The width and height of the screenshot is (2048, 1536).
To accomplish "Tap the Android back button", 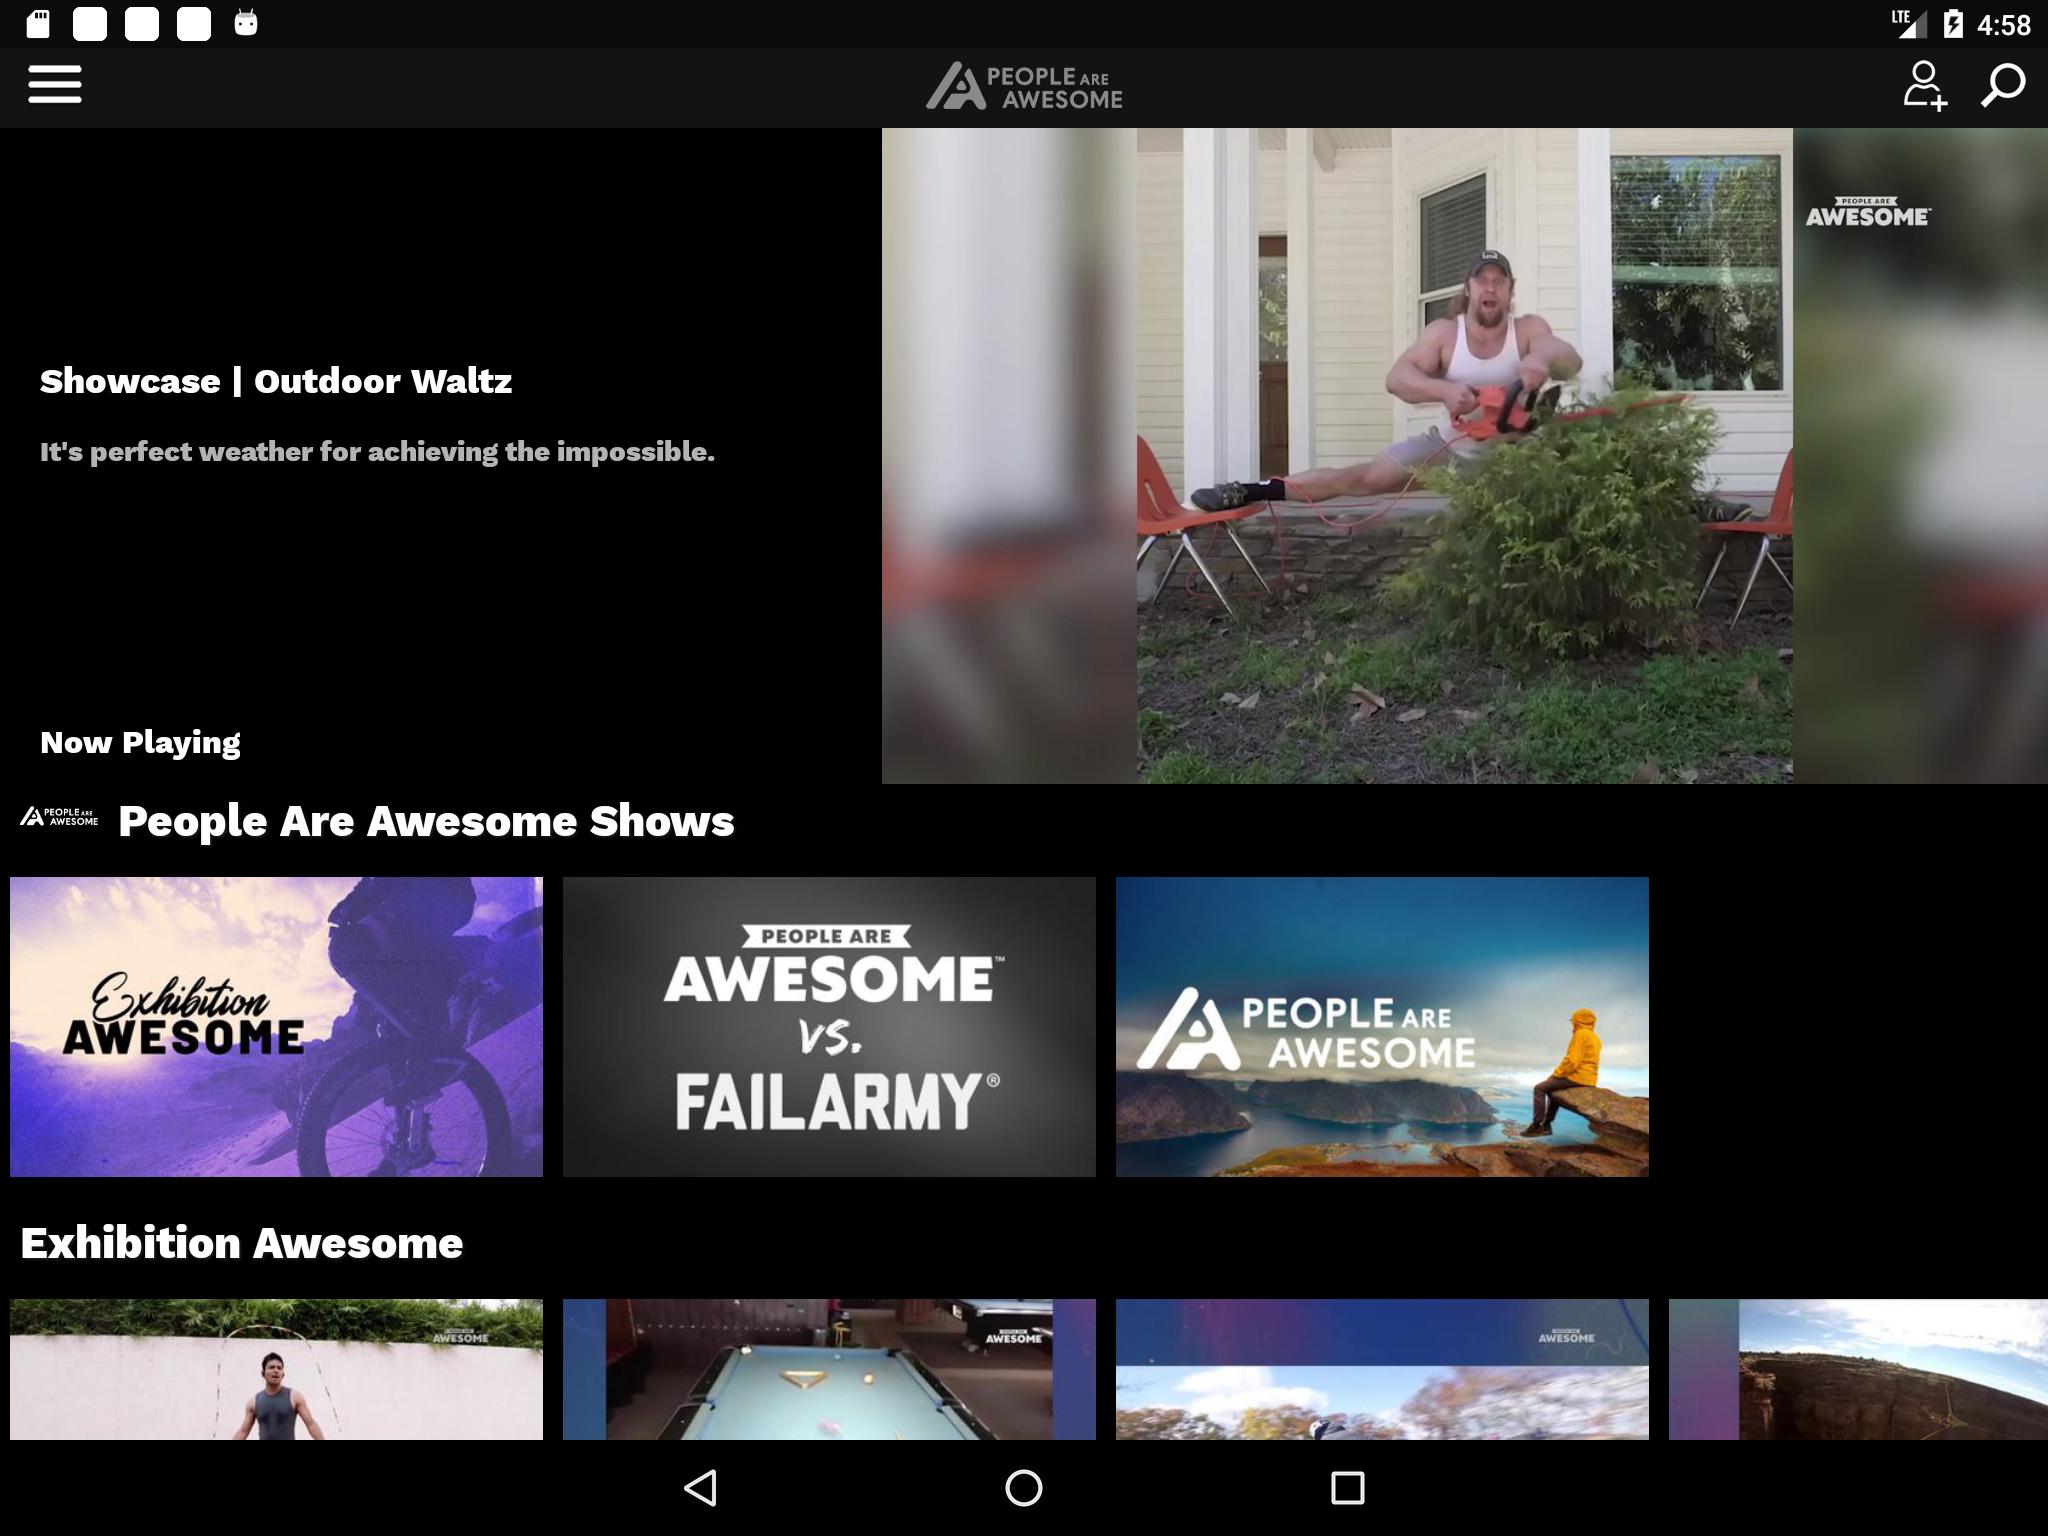I will pos(700,1488).
